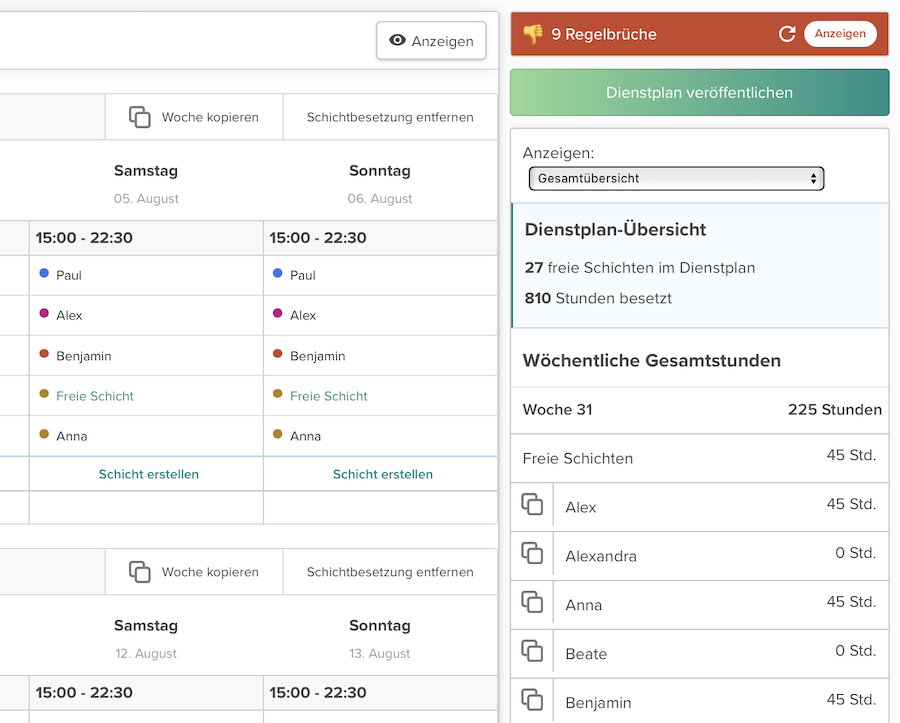
Task: Create a shift under Sonntag 06. August
Action: coord(382,474)
